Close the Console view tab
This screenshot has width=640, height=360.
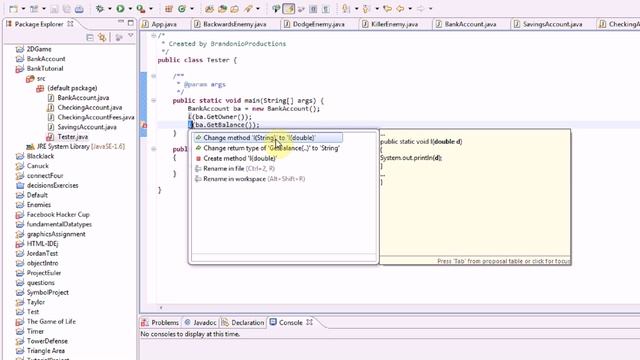[x=309, y=322]
